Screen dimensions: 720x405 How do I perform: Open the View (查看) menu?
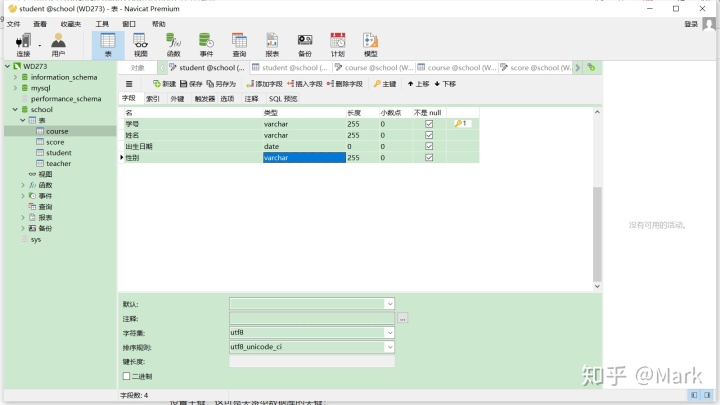point(40,24)
